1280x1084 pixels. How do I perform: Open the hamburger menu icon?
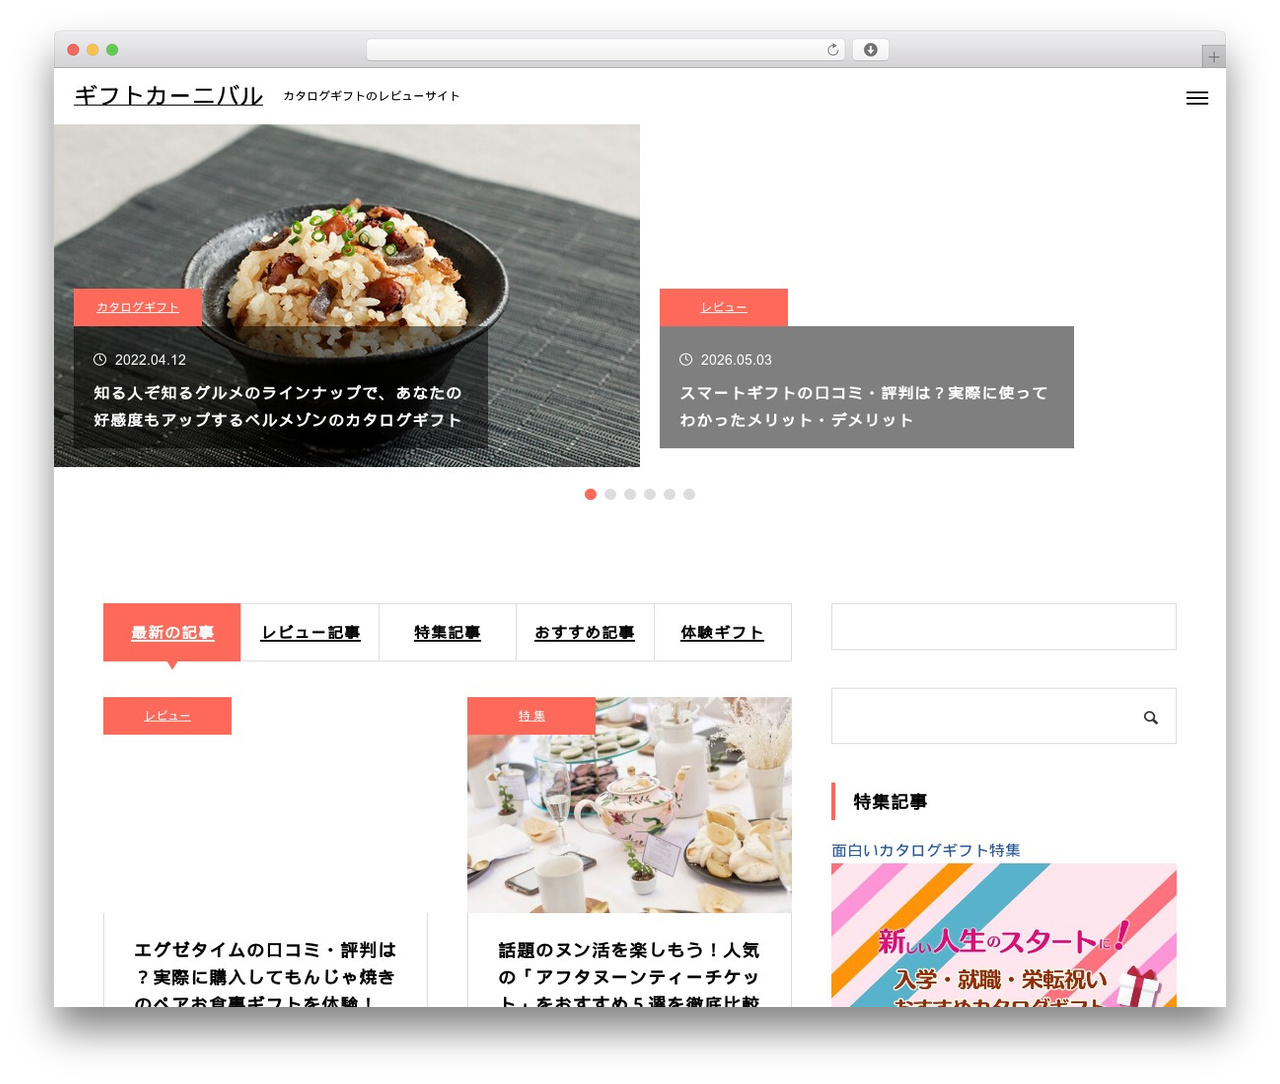[1197, 98]
